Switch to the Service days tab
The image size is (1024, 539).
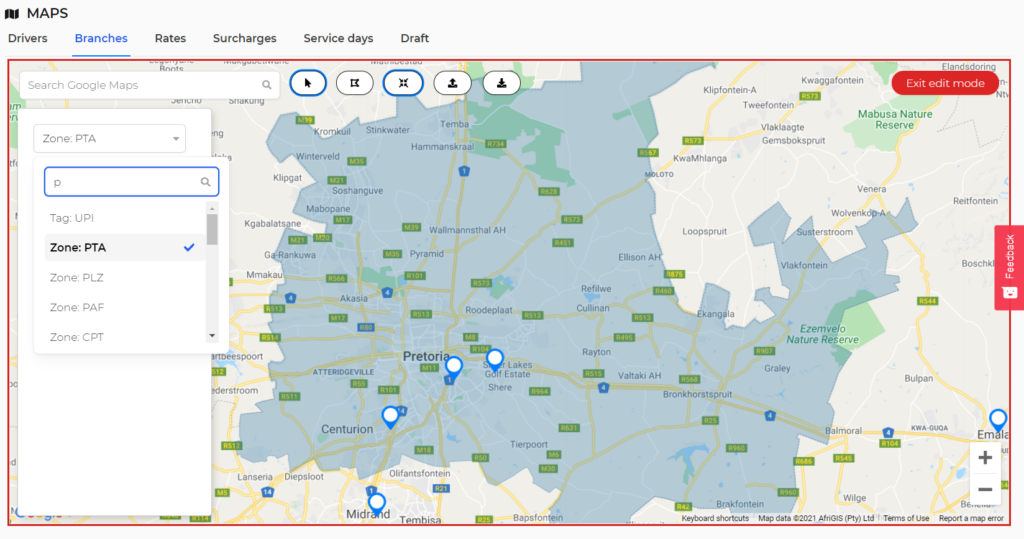pyautogui.click(x=338, y=39)
